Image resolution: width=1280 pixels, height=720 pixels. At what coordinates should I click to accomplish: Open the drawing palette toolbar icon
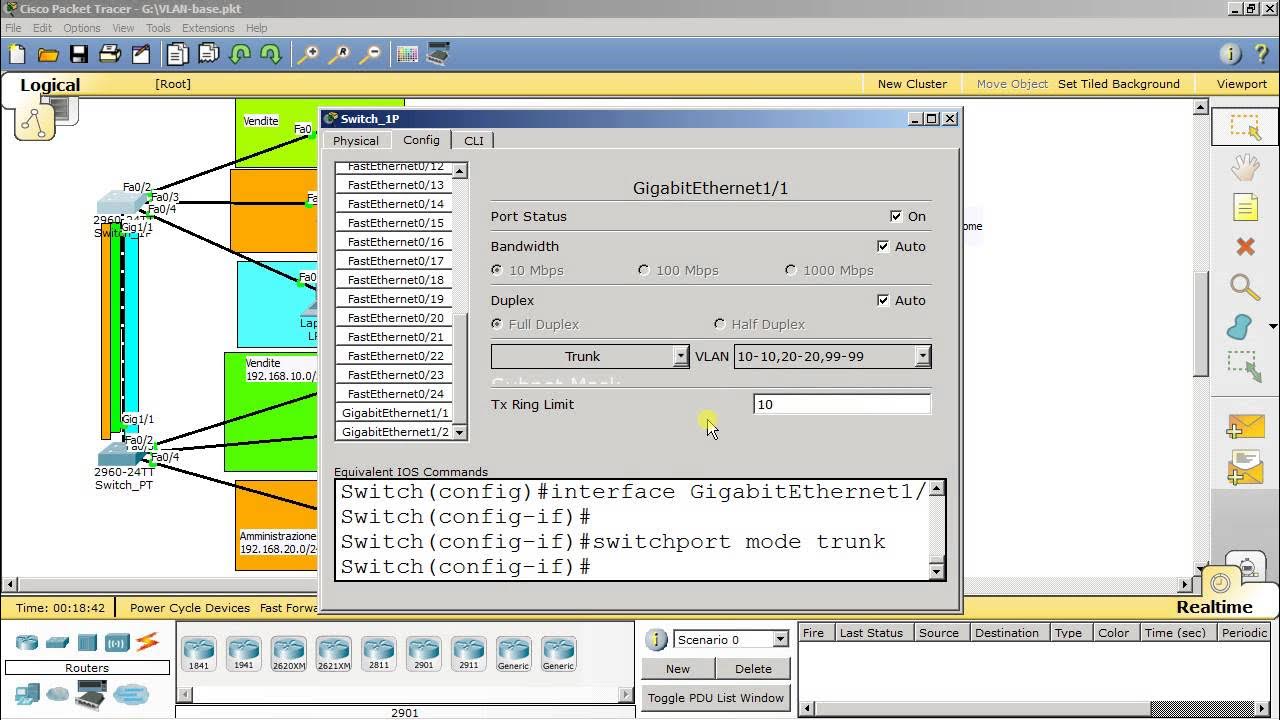point(407,54)
